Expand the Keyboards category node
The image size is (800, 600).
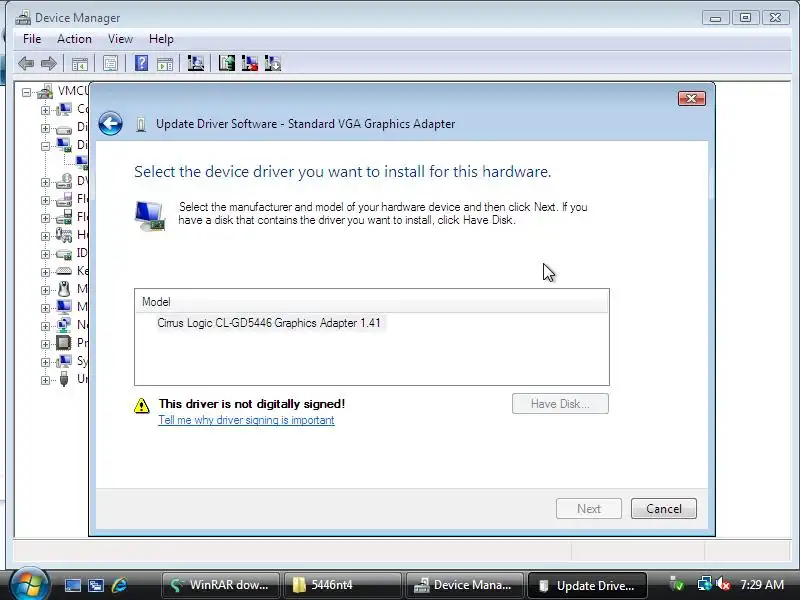pyautogui.click(x=45, y=272)
